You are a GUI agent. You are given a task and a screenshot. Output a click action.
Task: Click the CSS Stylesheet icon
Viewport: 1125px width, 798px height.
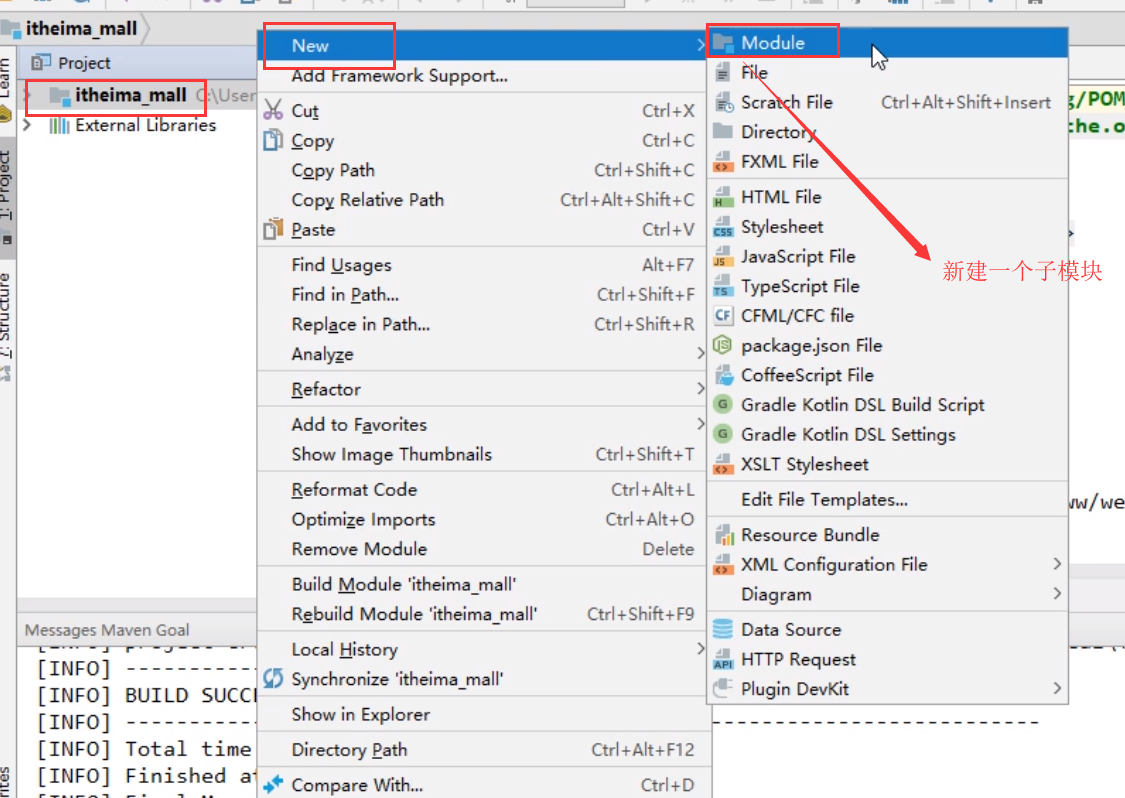(722, 227)
